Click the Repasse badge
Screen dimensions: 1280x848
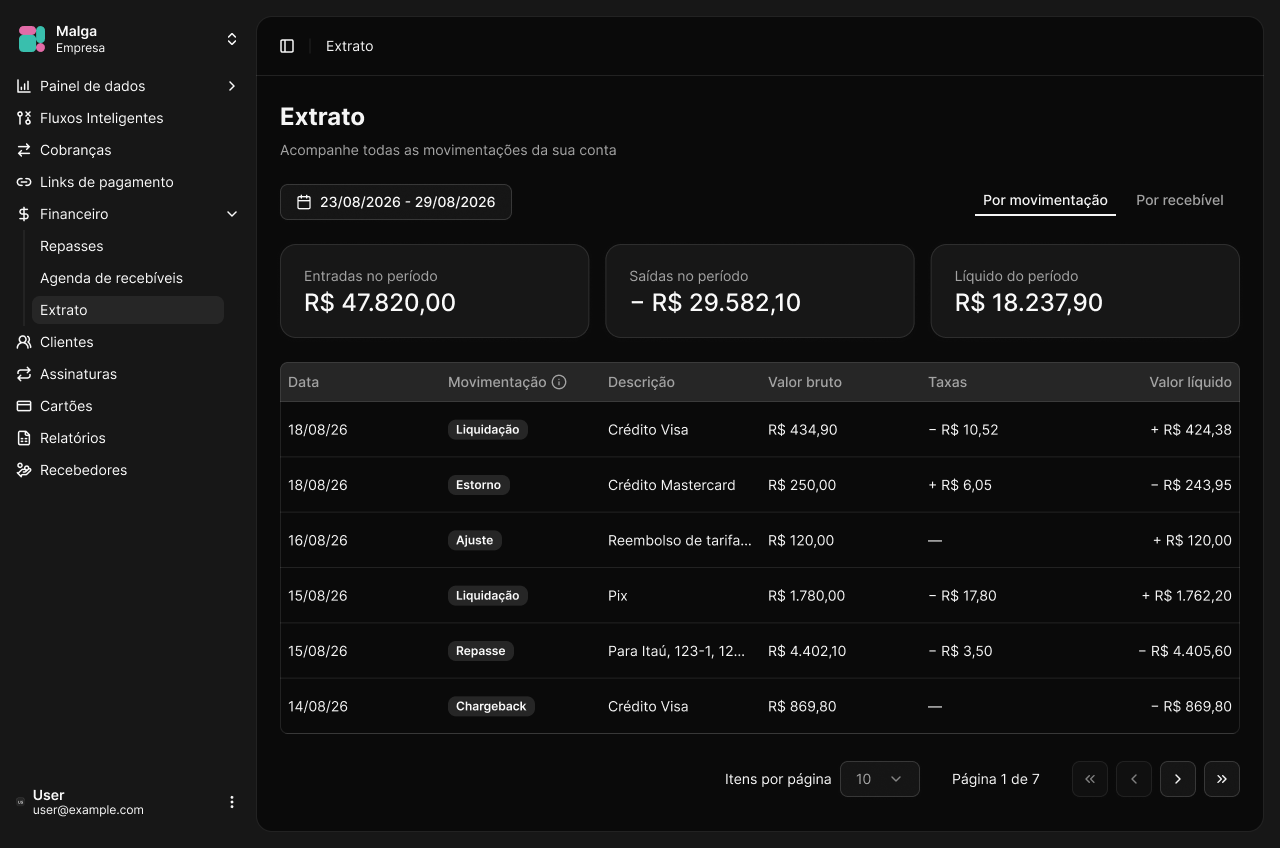(481, 651)
